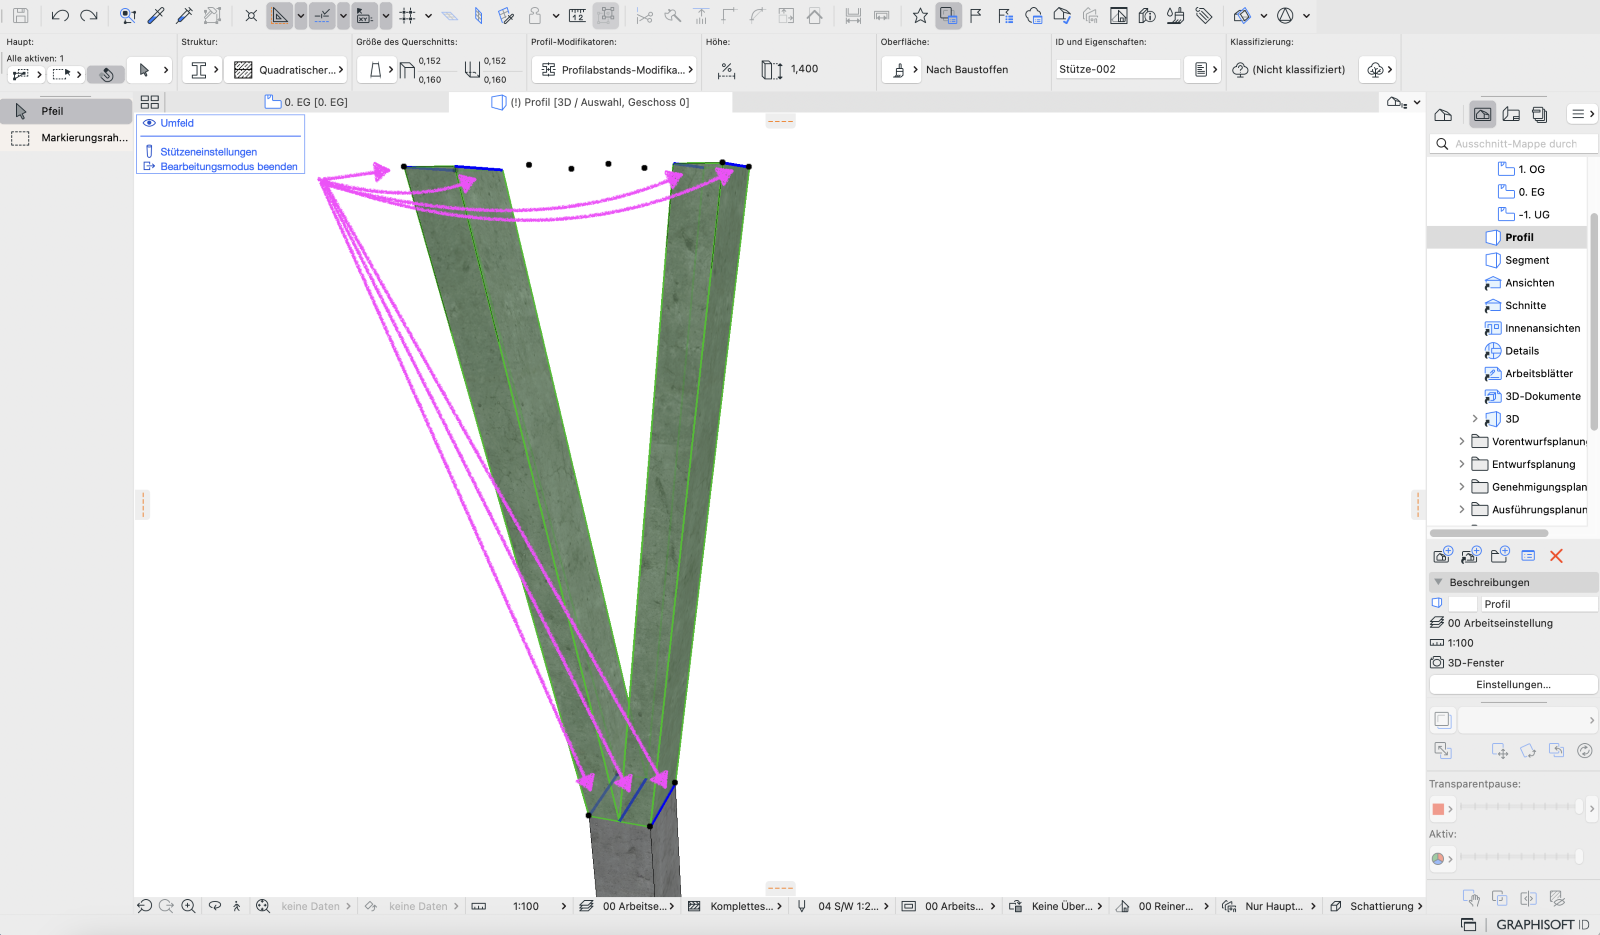This screenshot has height=935, width=1600.
Task: Click Bearbeitungsmodus beenden link
Action: tap(229, 167)
